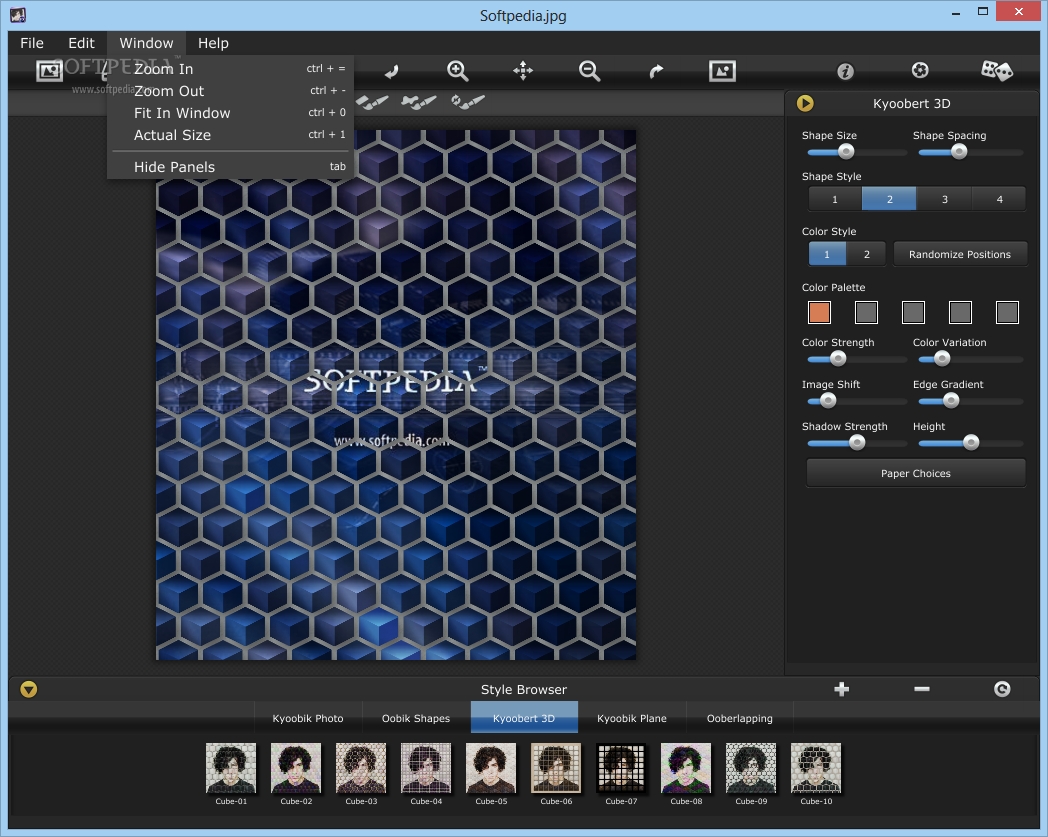The height and width of the screenshot is (837, 1048).
Task: Select Shape Style option 3
Action: tap(944, 199)
